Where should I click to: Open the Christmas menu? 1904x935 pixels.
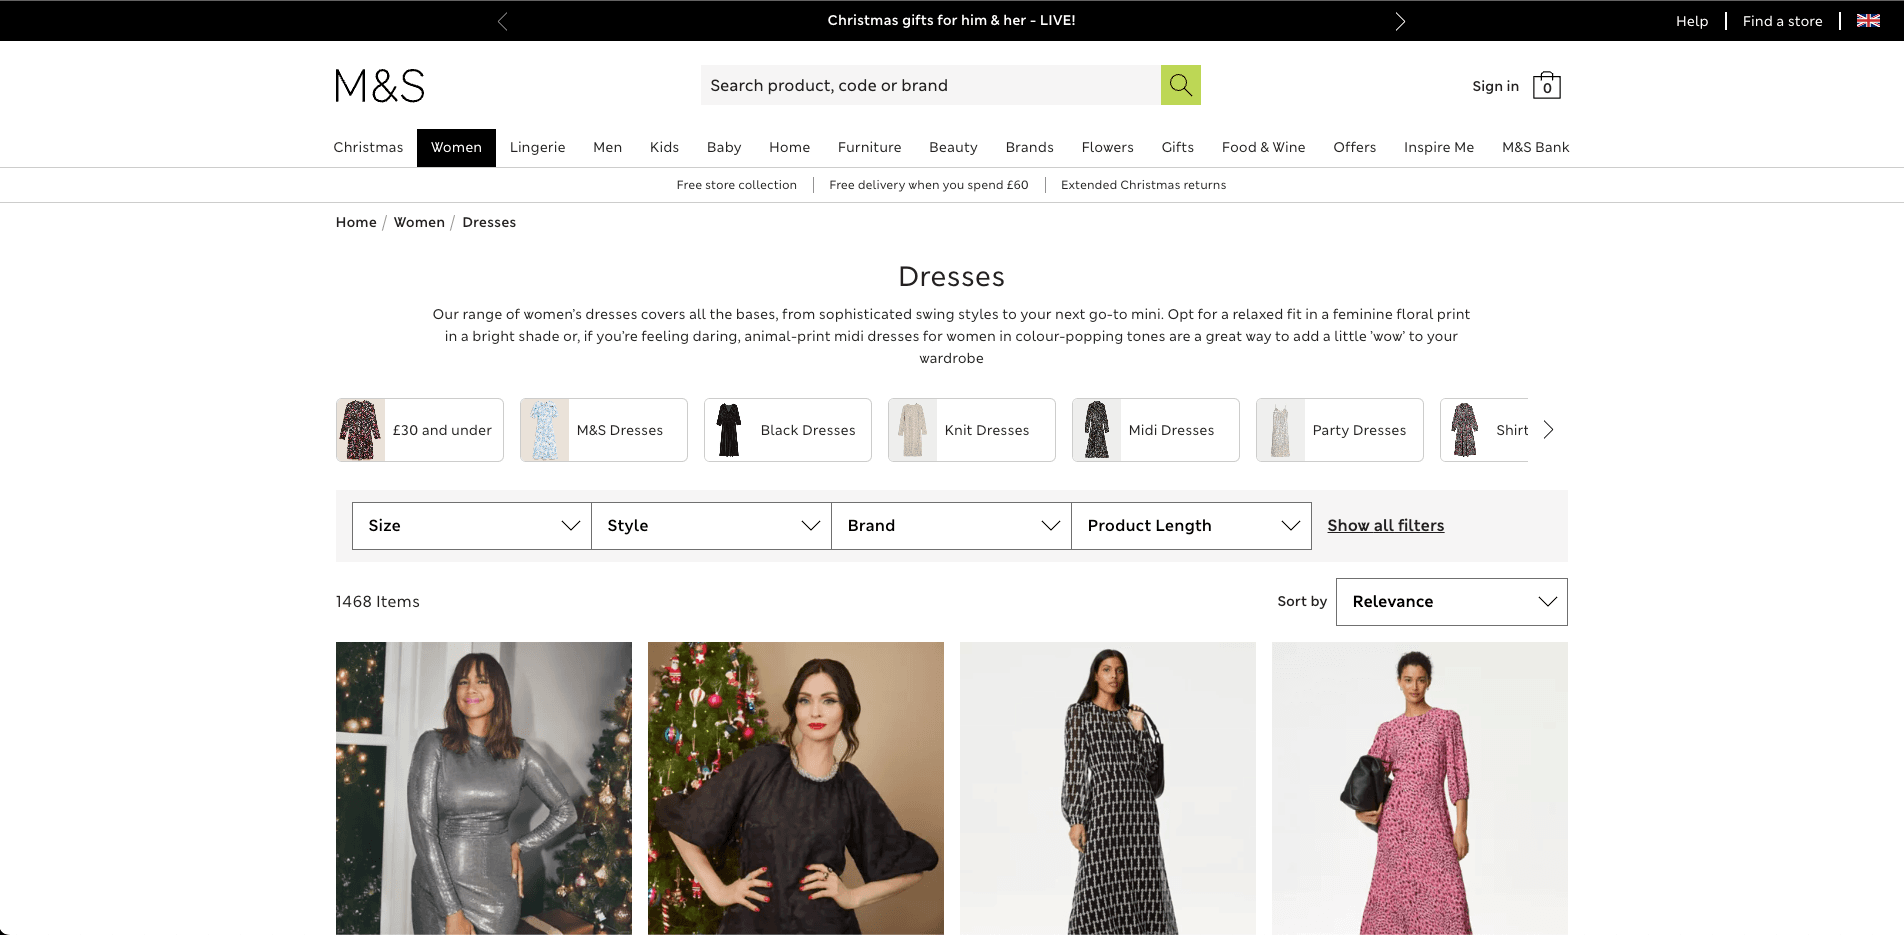click(x=368, y=147)
